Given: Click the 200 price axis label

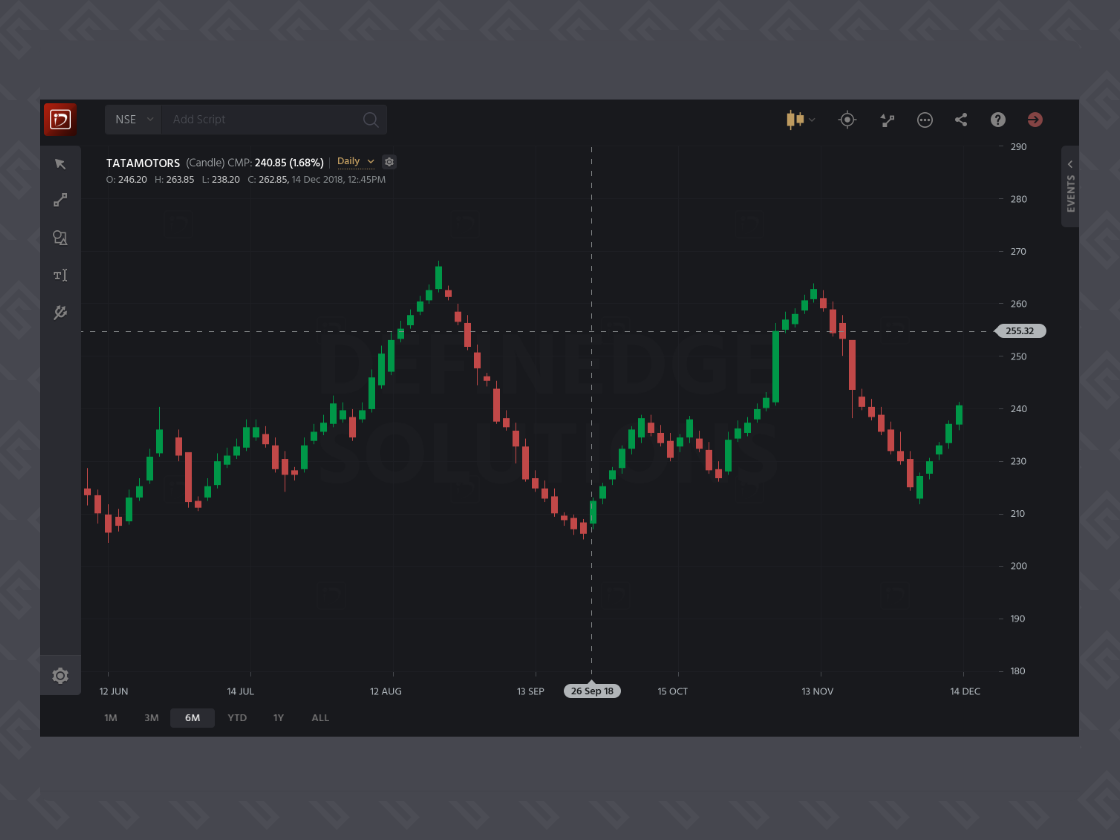Looking at the screenshot, I should (x=1019, y=566).
